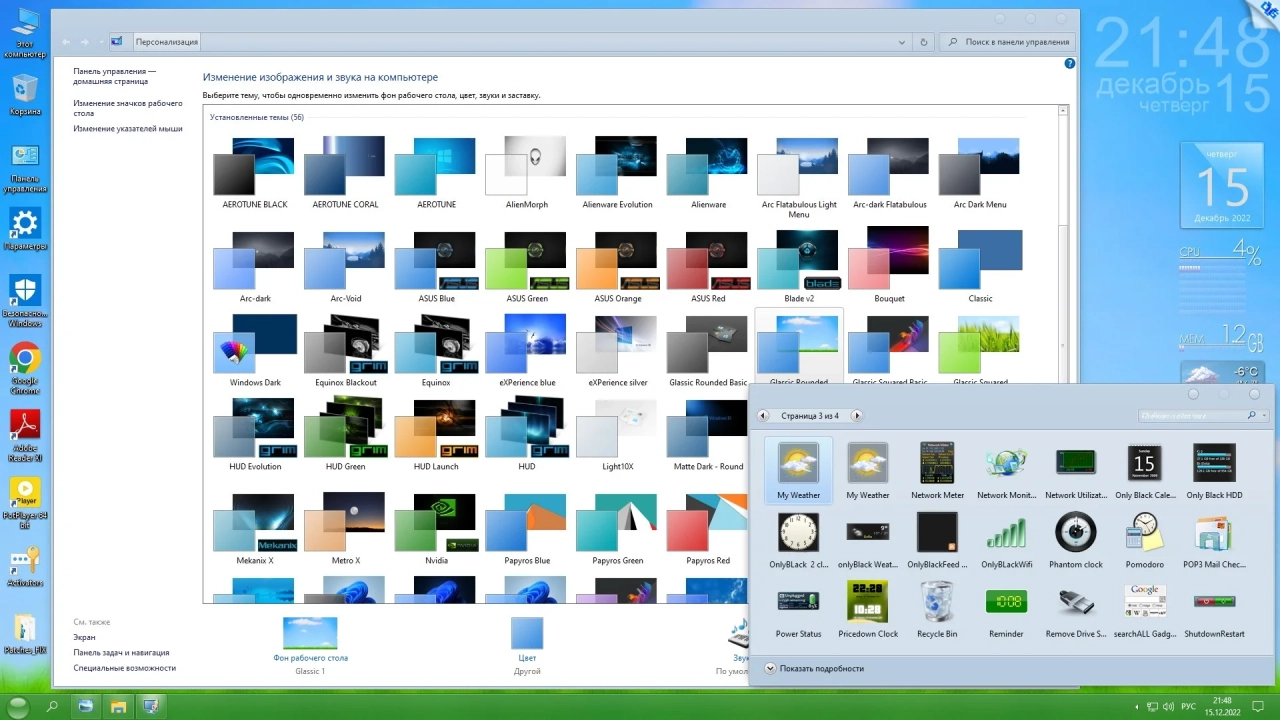Select the onlyBlack Weather gadget
The image size is (1280, 720).
click(867, 541)
